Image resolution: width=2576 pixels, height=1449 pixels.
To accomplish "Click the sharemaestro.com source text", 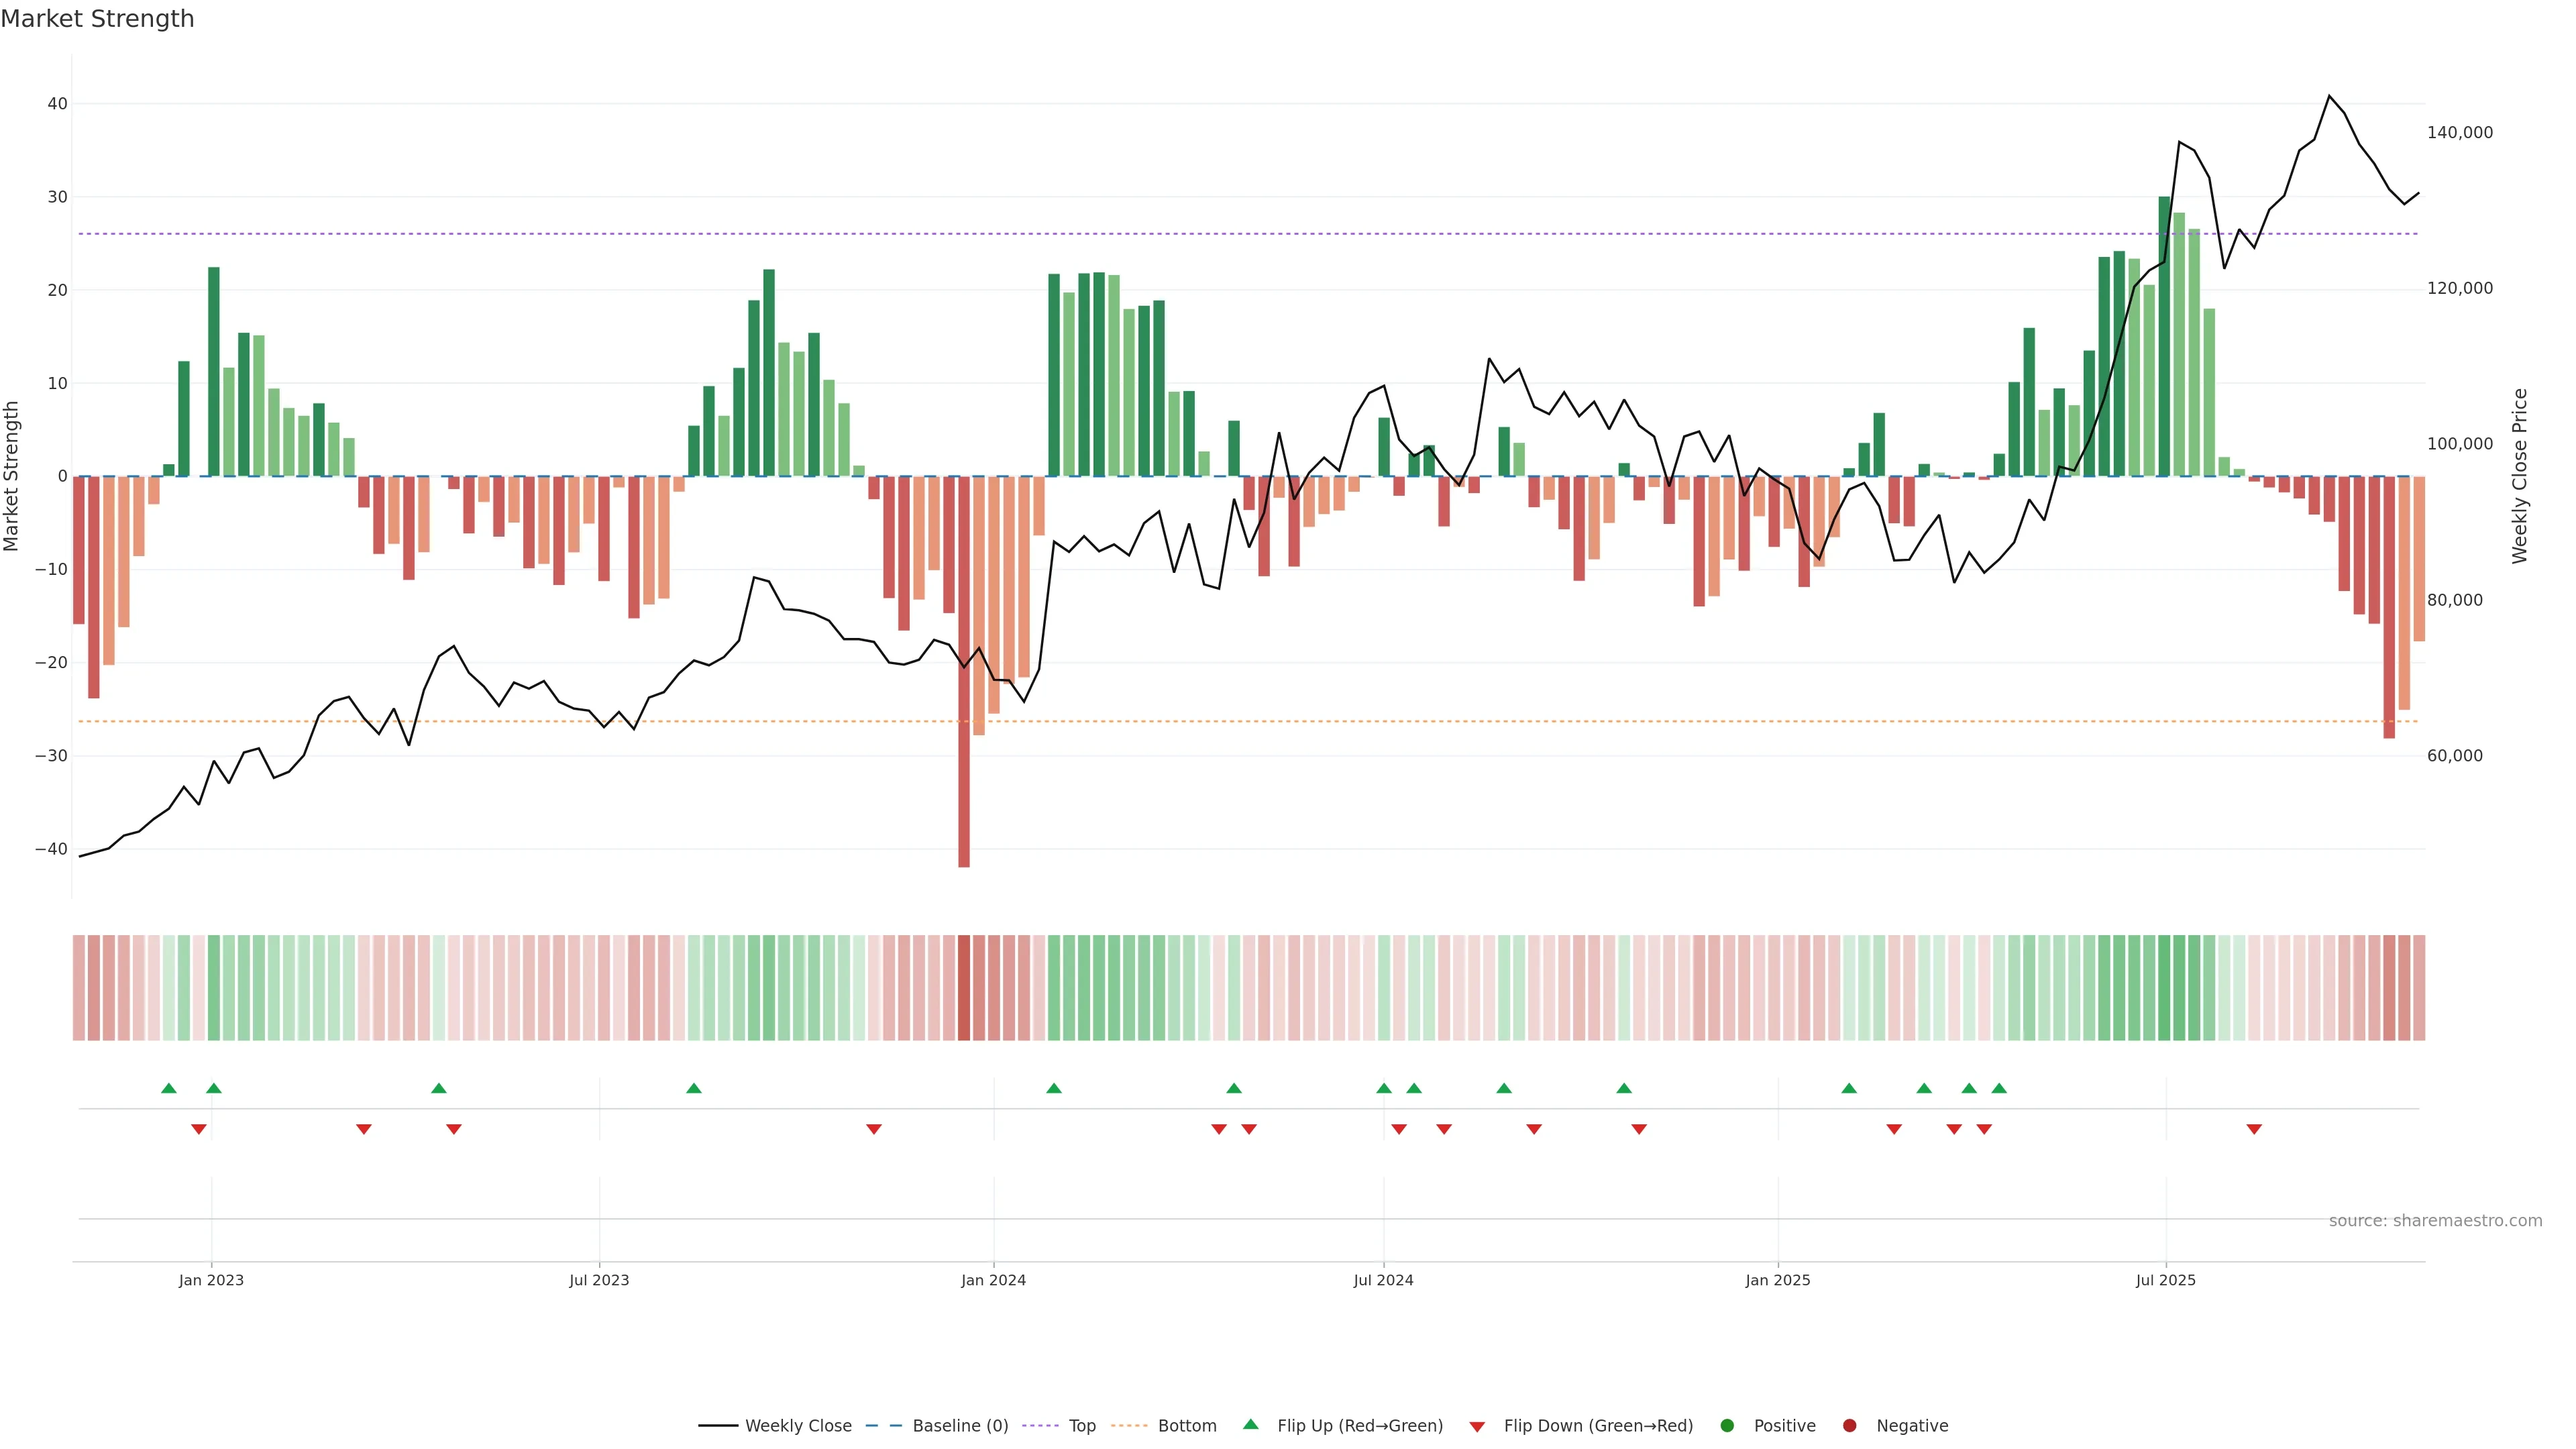I will tap(2435, 1220).
